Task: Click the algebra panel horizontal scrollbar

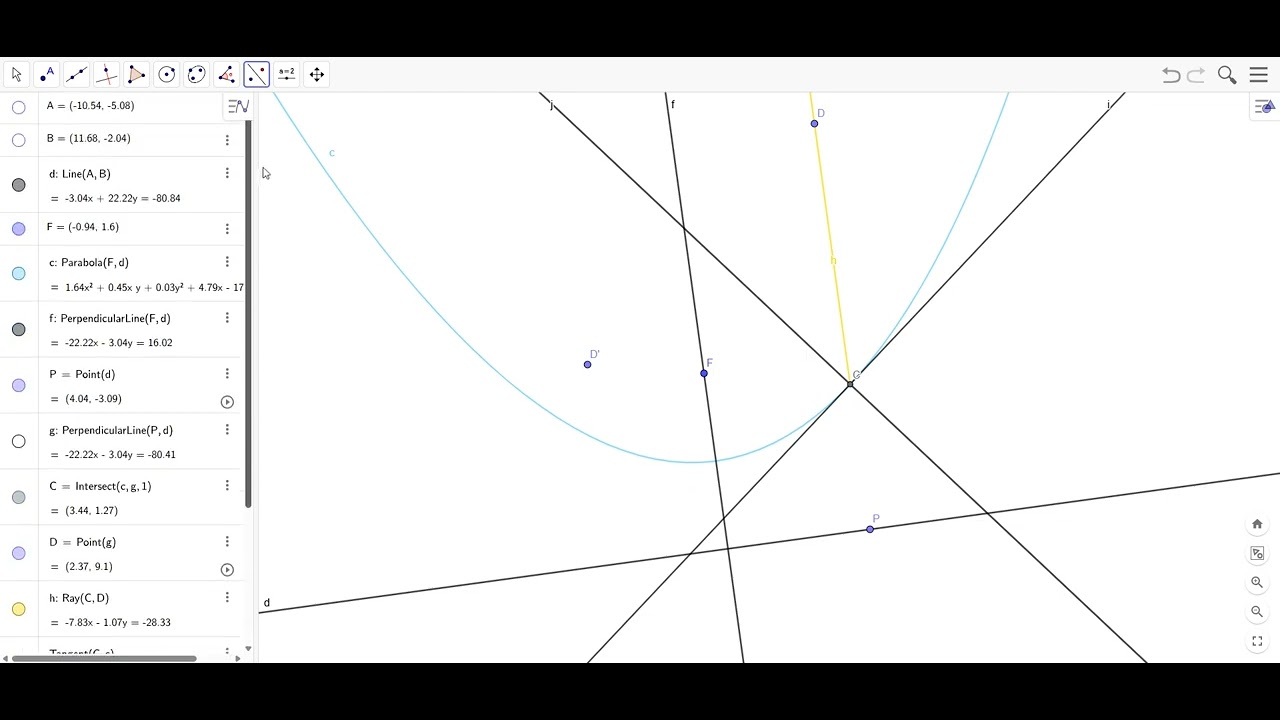Action: click(x=104, y=658)
